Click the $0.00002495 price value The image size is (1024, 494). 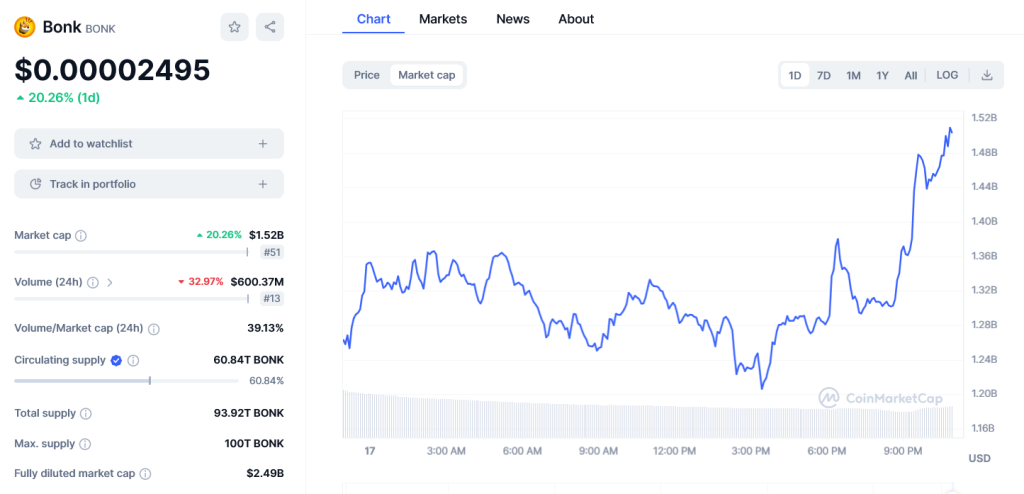(x=112, y=70)
